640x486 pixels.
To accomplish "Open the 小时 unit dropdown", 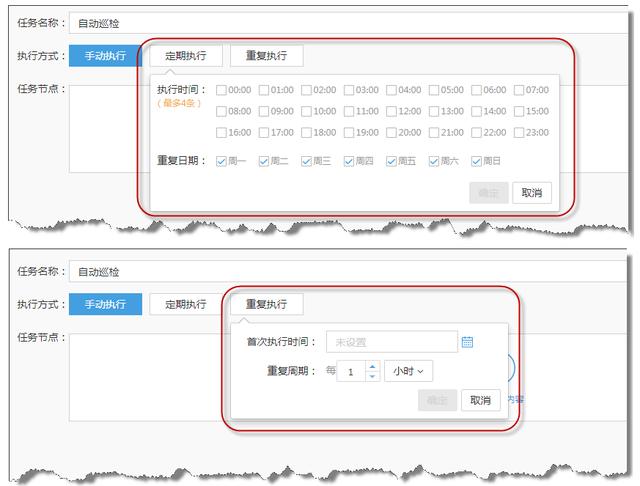I will [x=408, y=371].
